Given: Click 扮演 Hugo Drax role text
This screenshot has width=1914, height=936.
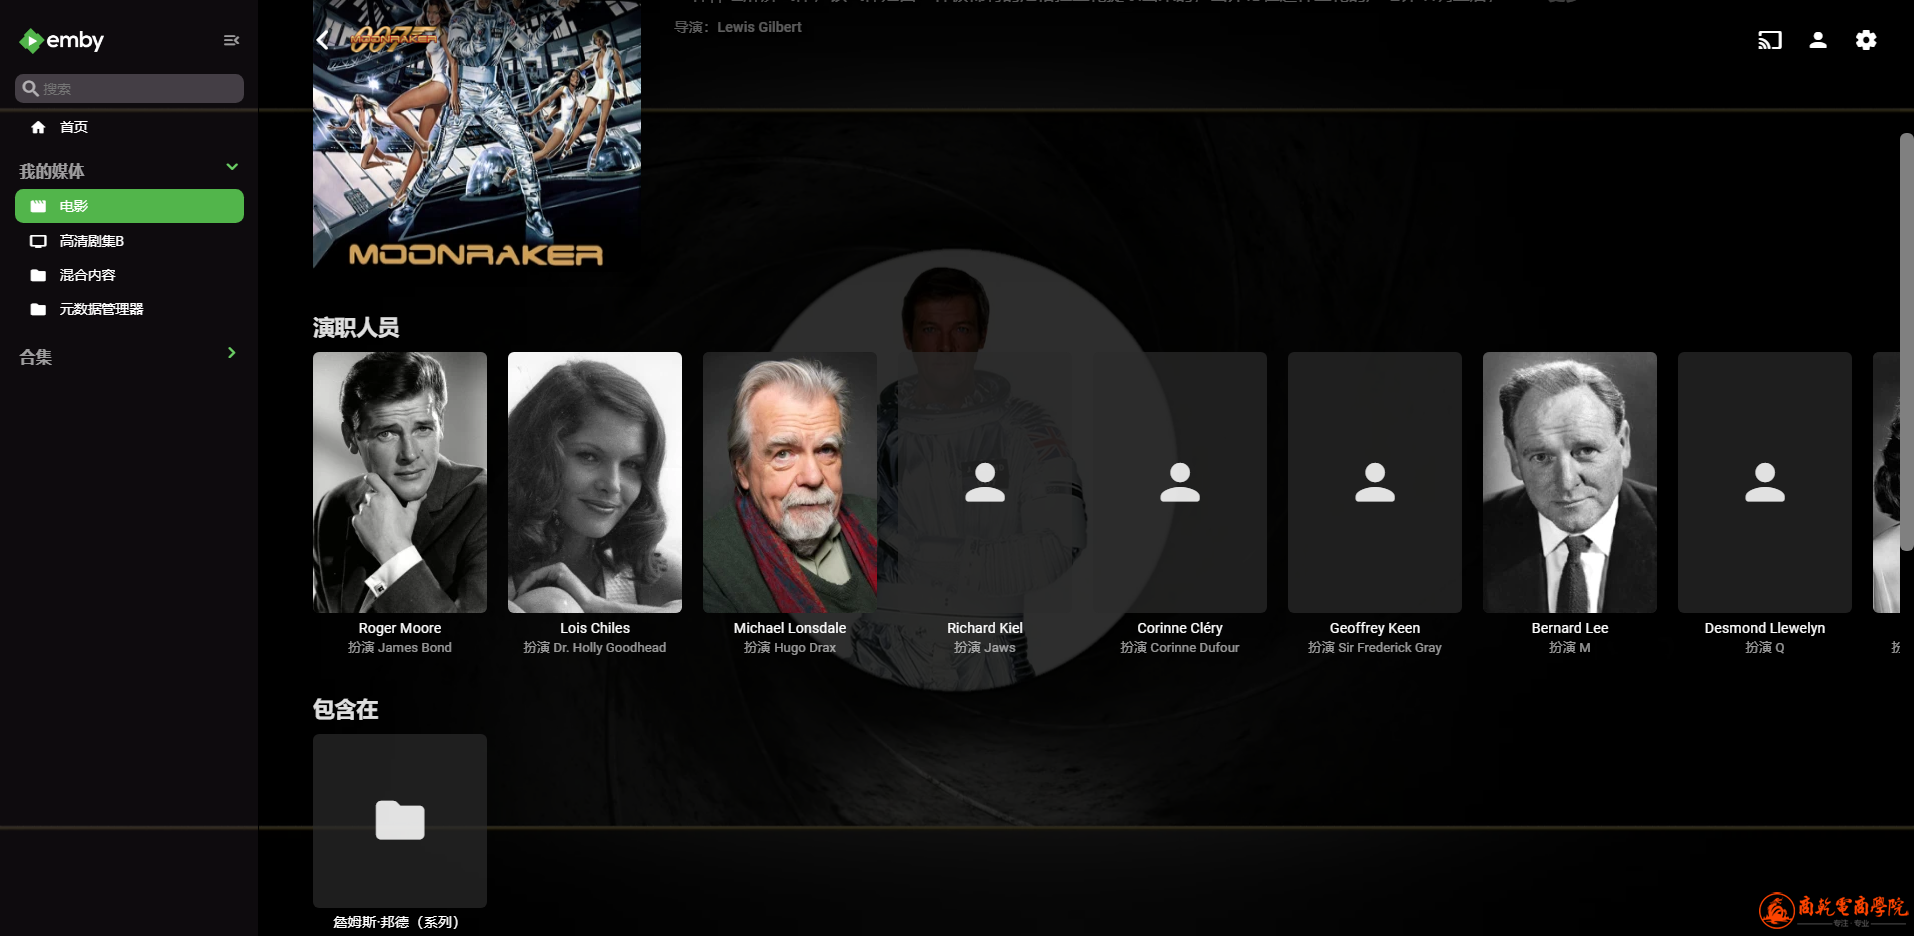Looking at the screenshot, I should point(790,648).
